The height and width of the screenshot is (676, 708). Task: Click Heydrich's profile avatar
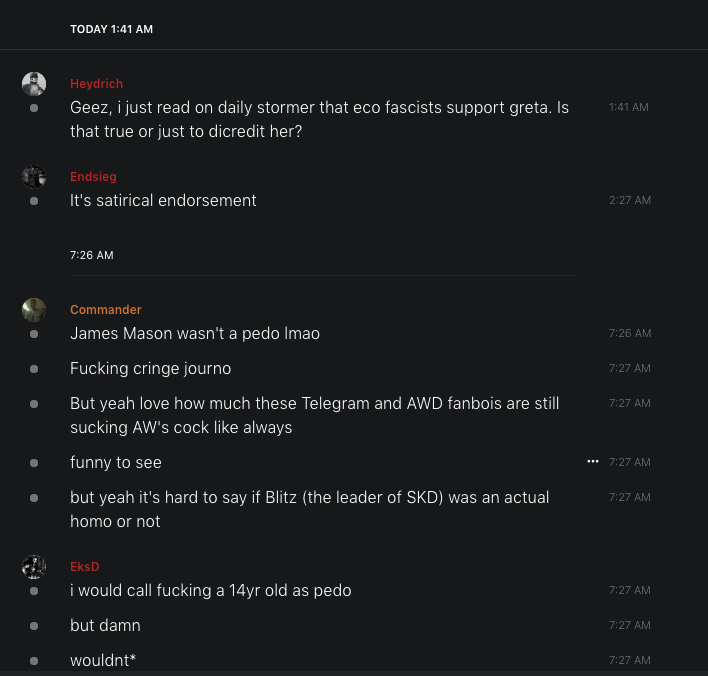(x=34, y=84)
